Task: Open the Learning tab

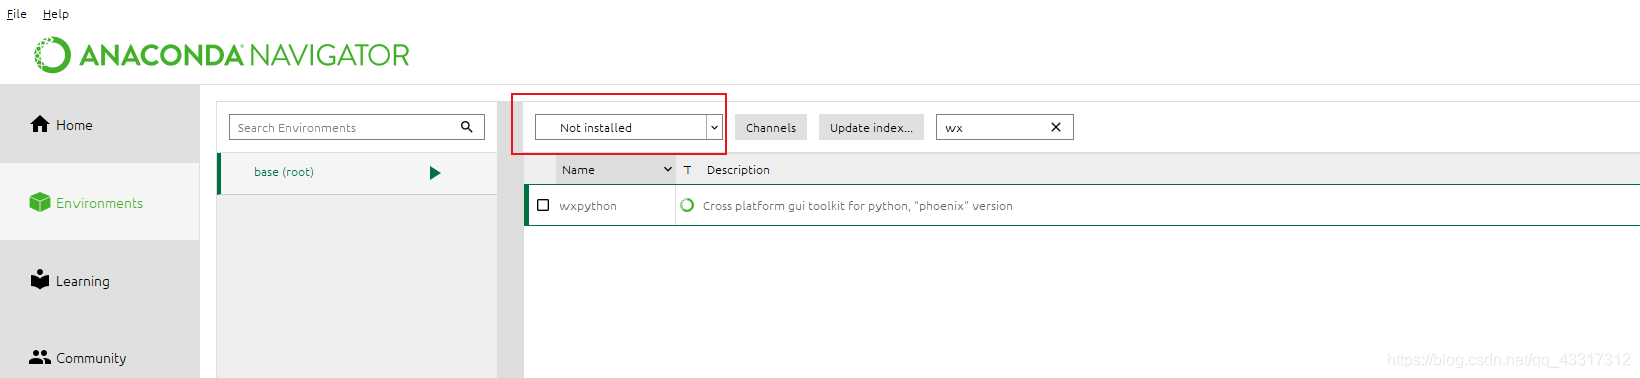Action: pyautogui.click(x=100, y=281)
